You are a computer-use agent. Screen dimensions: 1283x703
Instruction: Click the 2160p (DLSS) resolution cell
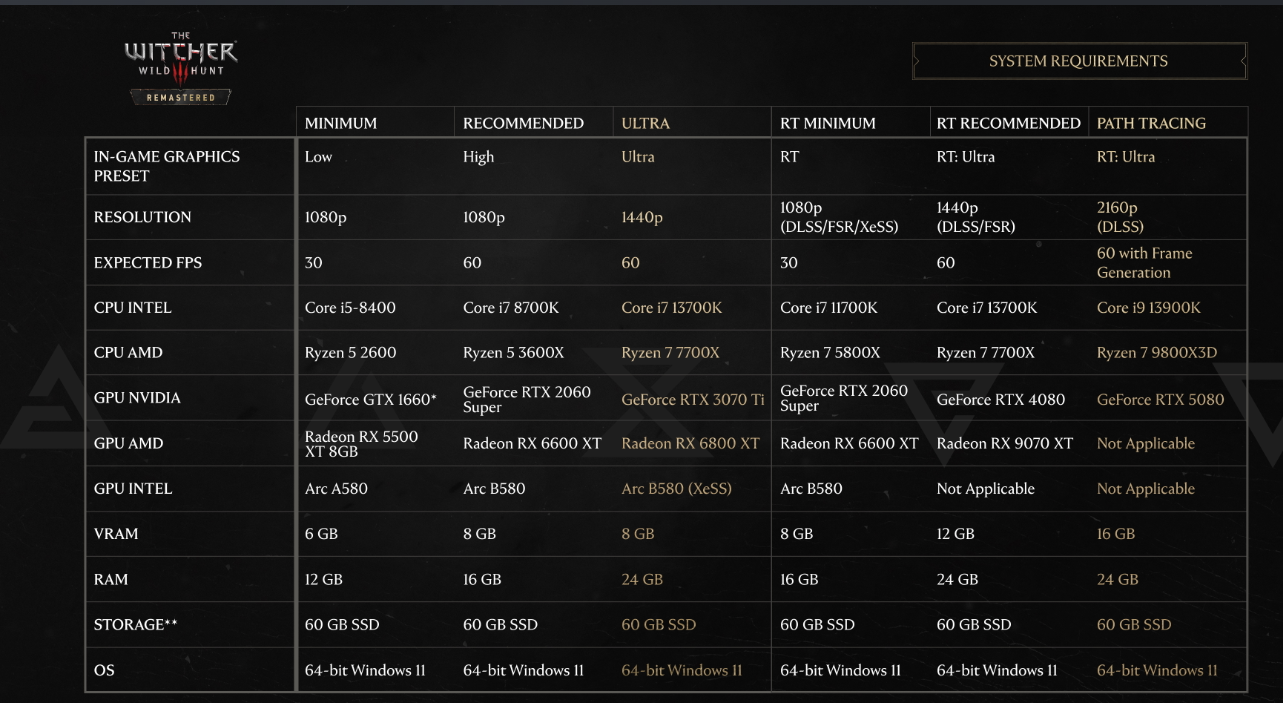click(1120, 217)
